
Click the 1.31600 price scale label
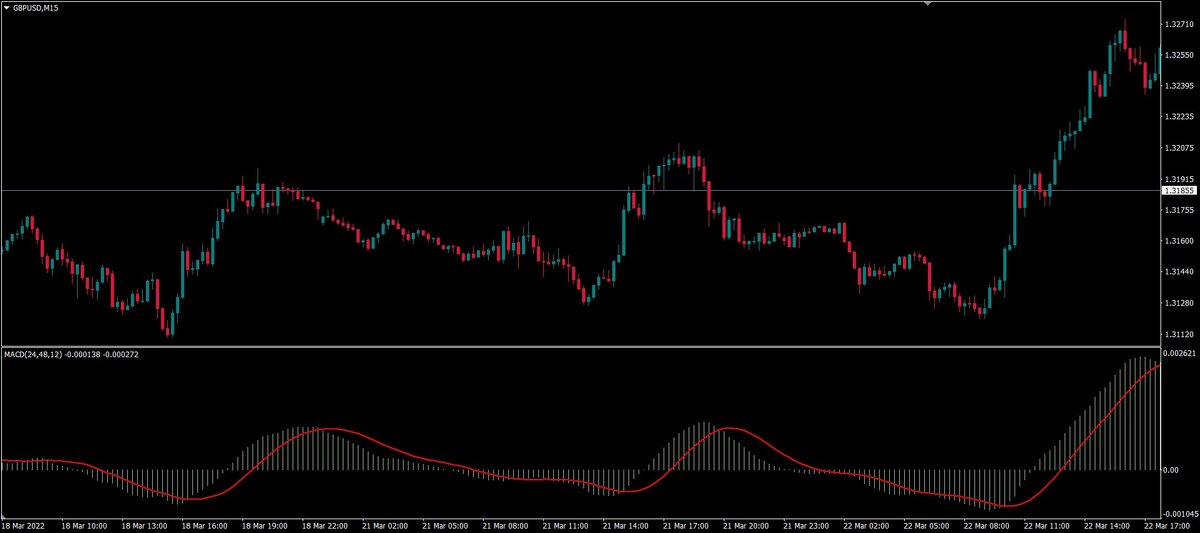tap(1178, 241)
